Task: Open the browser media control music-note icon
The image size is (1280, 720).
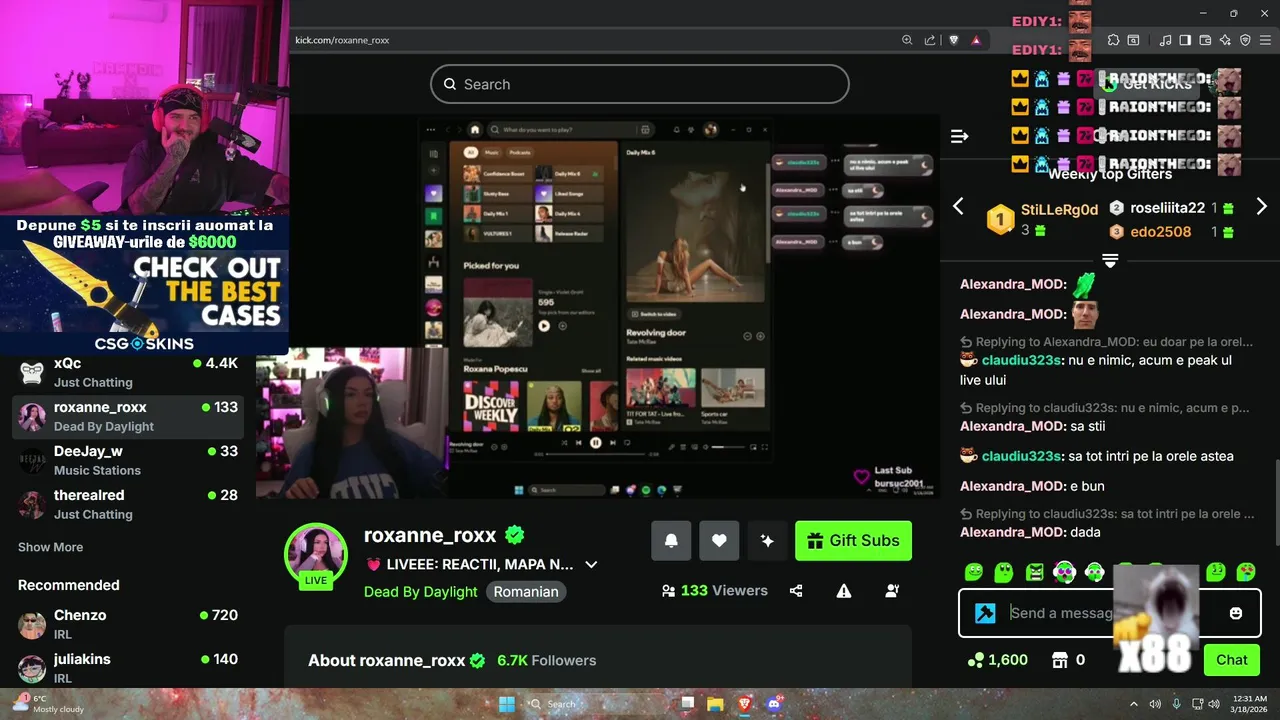Action: [1165, 40]
